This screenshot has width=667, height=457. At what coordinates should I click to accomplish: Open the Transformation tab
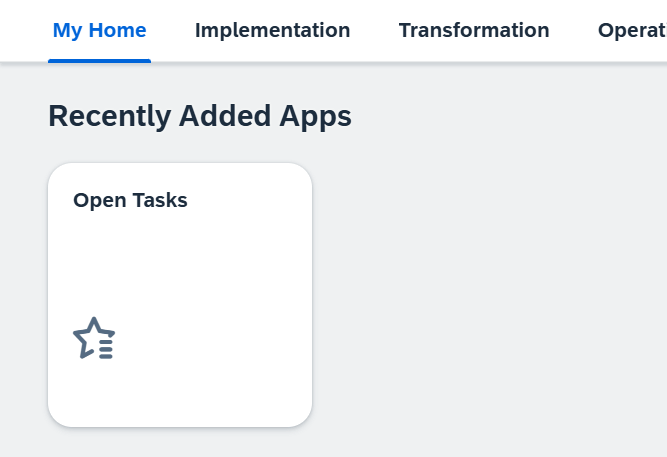pyautogui.click(x=474, y=30)
